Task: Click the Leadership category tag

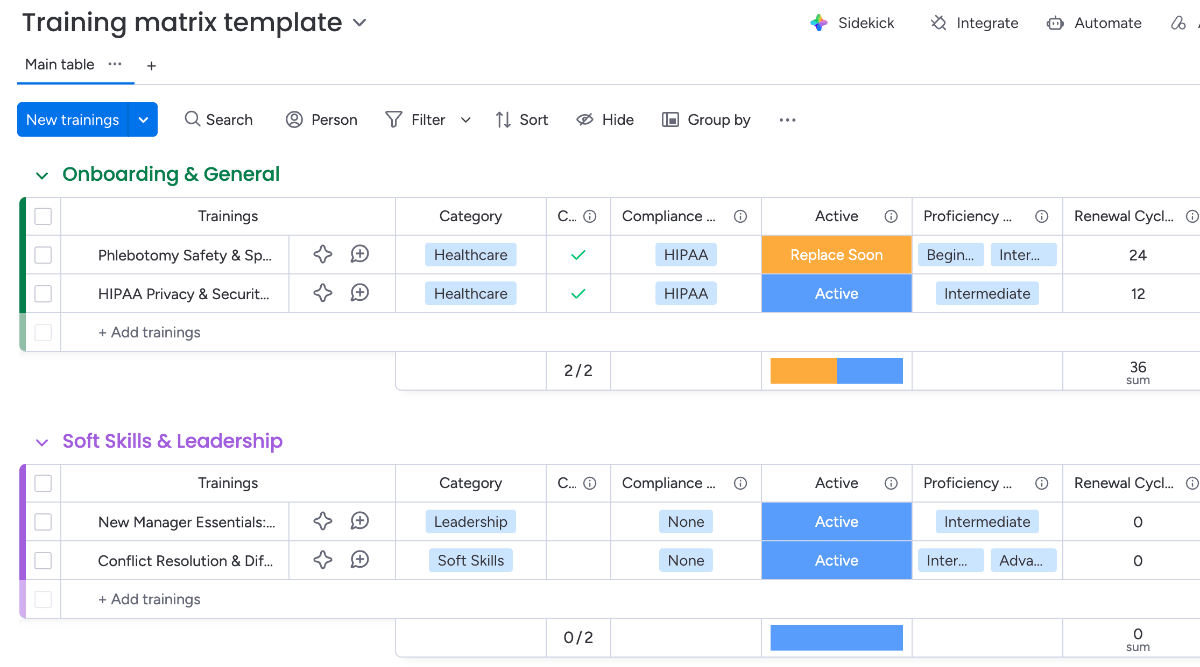Action: tap(471, 522)
